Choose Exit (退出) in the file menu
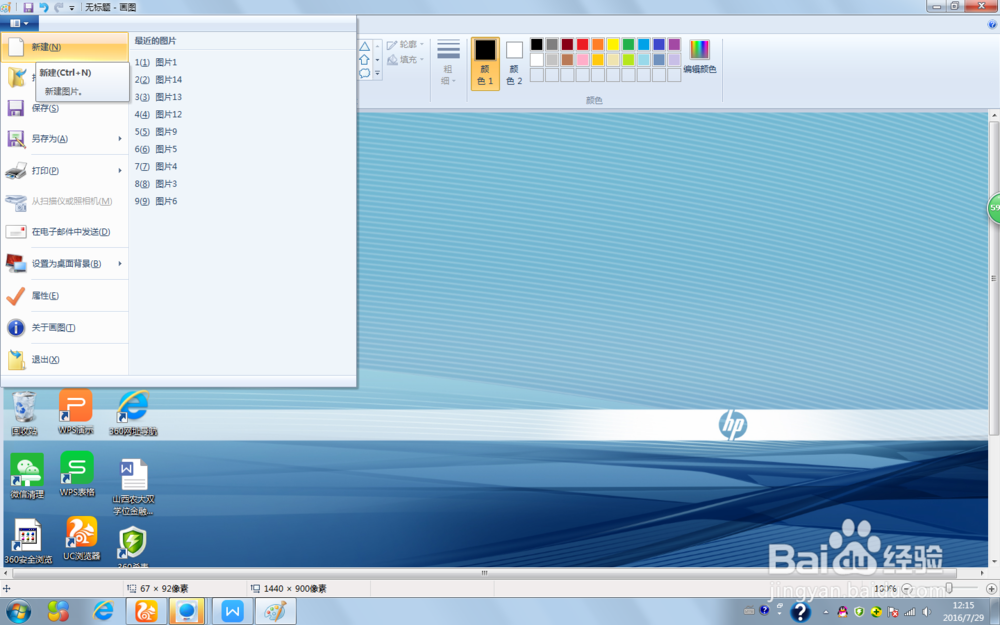The height and width of the screenshot is (625, 1000). click(64, 359)
